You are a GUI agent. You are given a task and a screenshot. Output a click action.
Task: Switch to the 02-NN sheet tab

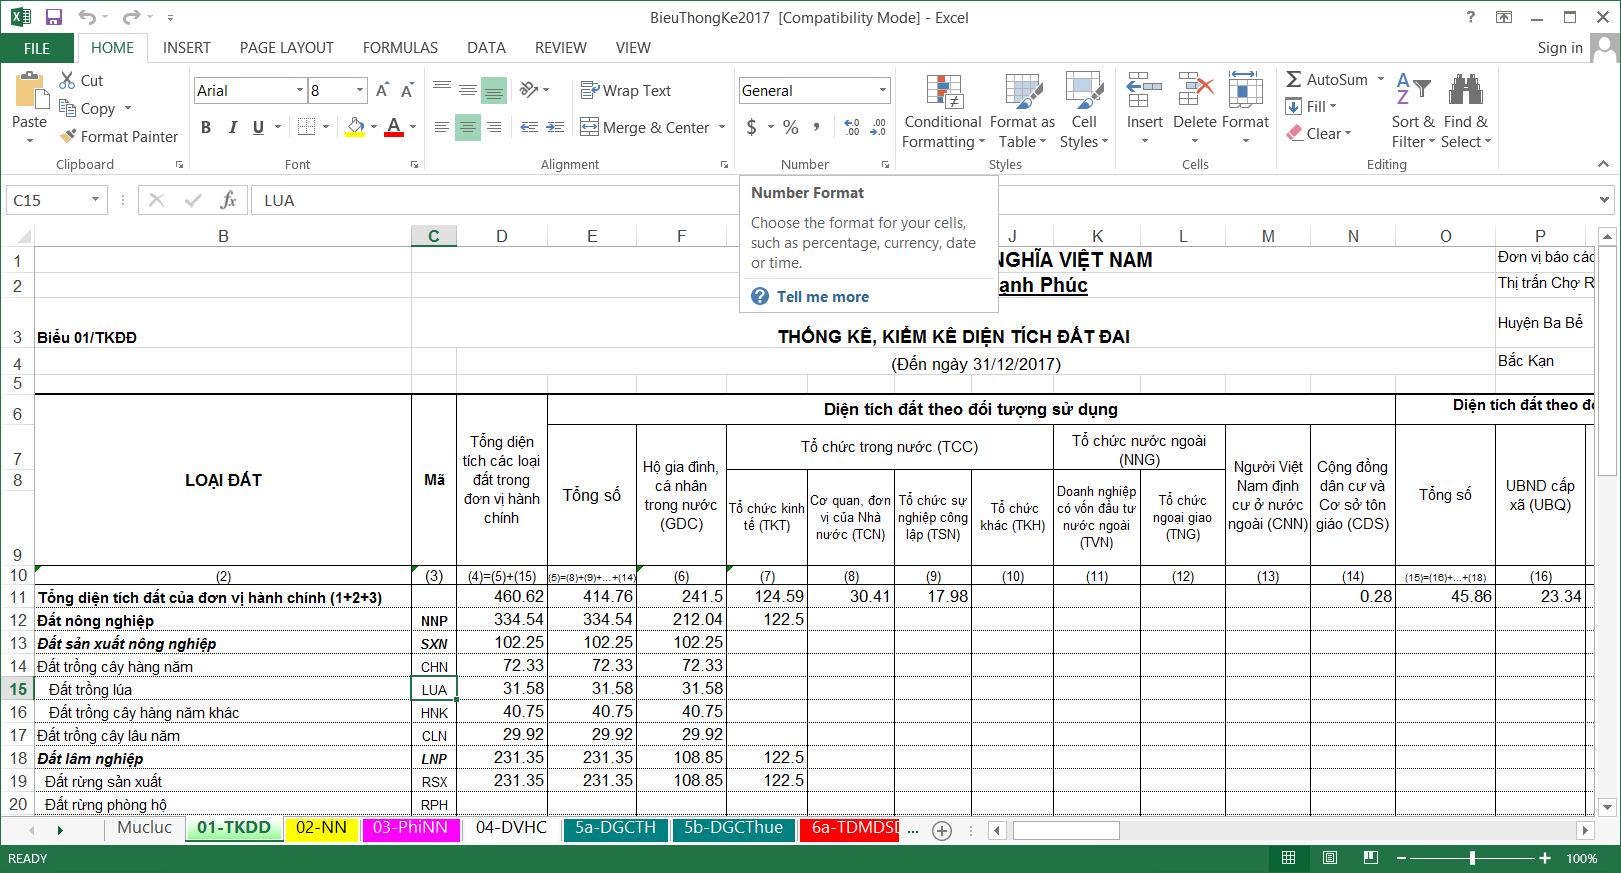pos(321,828)
